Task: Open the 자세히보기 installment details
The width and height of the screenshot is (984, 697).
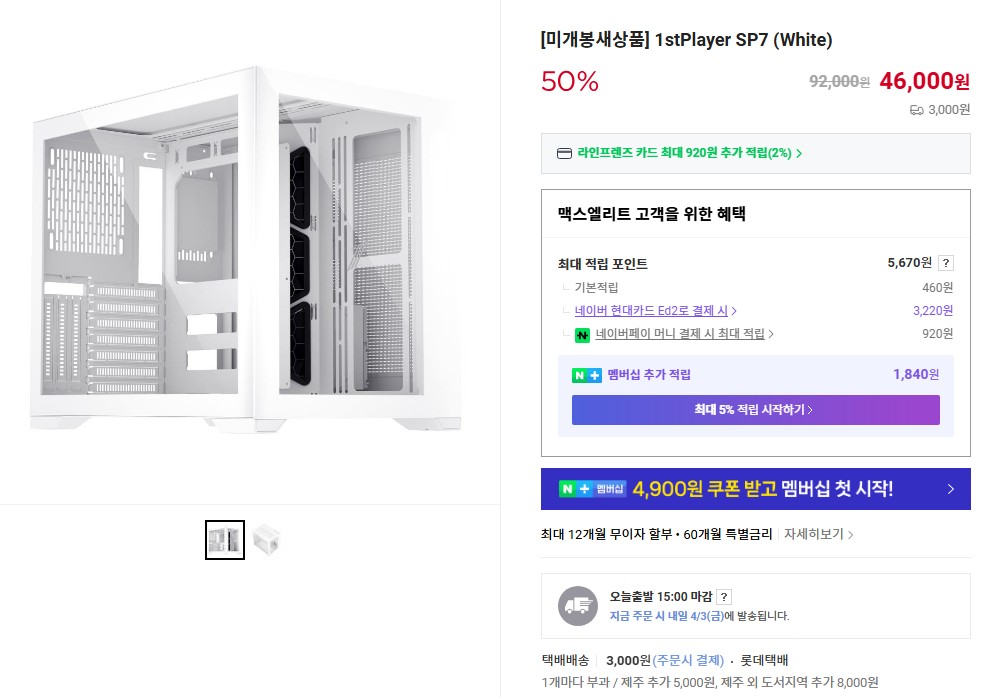Action: [x=818, y=534]
